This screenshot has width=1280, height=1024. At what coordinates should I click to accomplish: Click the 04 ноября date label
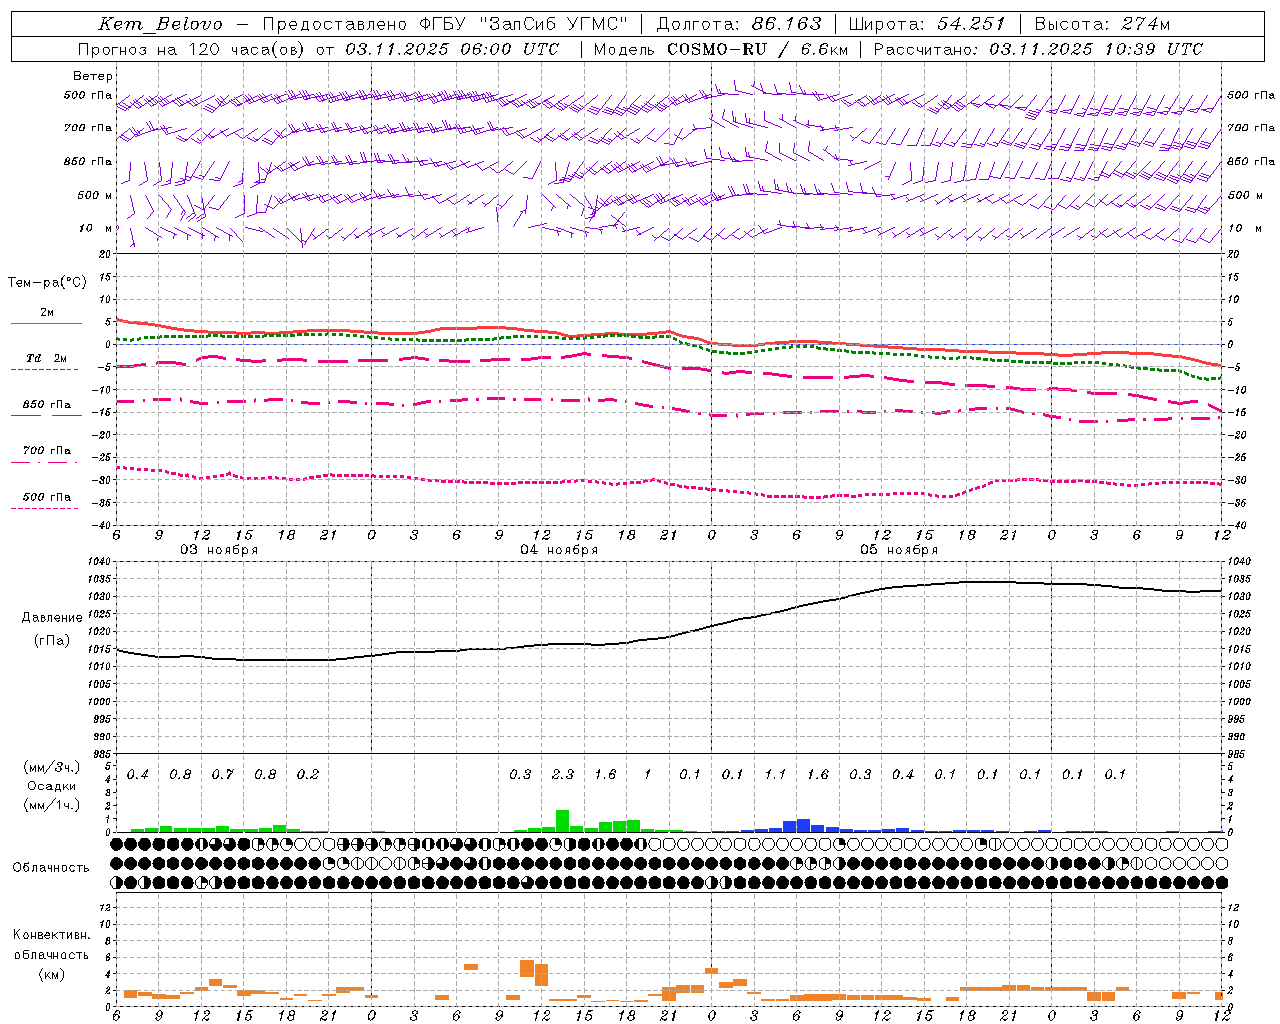coord(559,550)
